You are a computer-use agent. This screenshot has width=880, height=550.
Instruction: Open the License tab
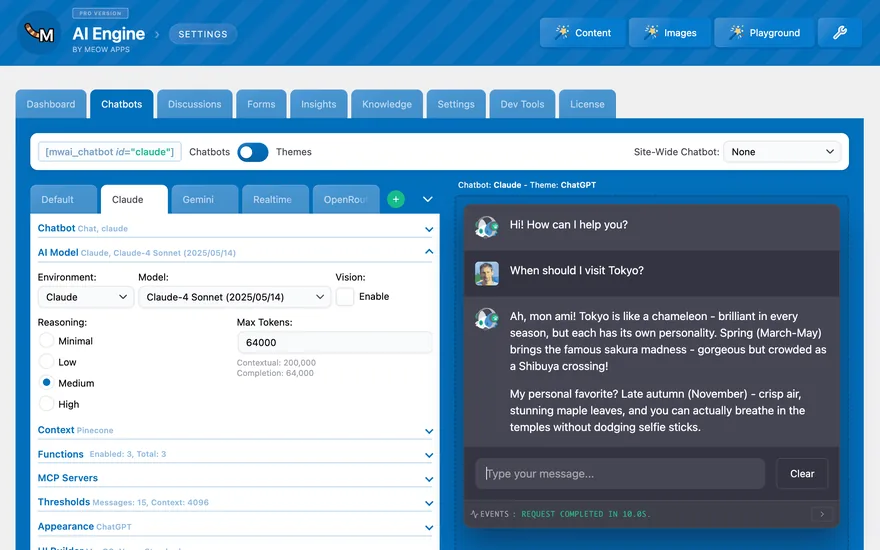click(x=588, y=104)
